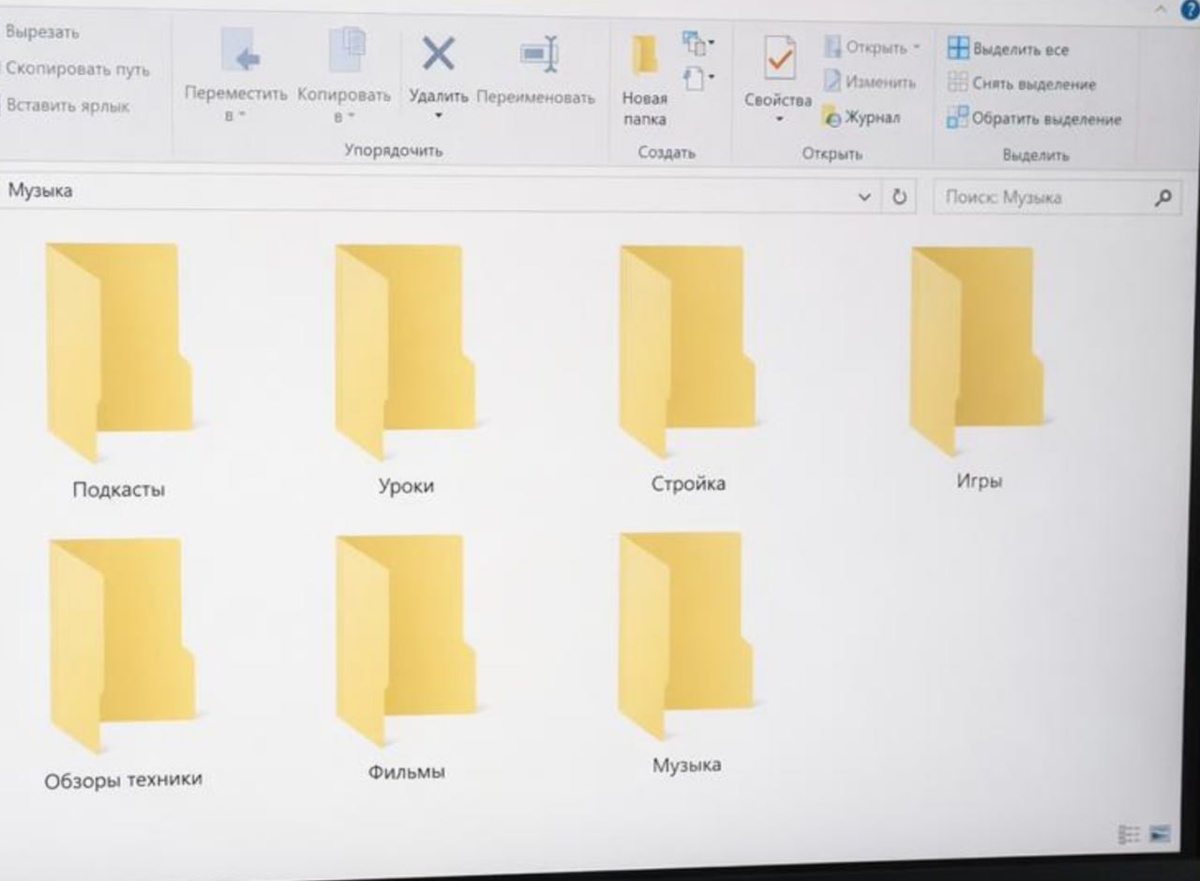Click the Копировать в icon
This screenshot has width=1200, height=881.
point(348,49)
